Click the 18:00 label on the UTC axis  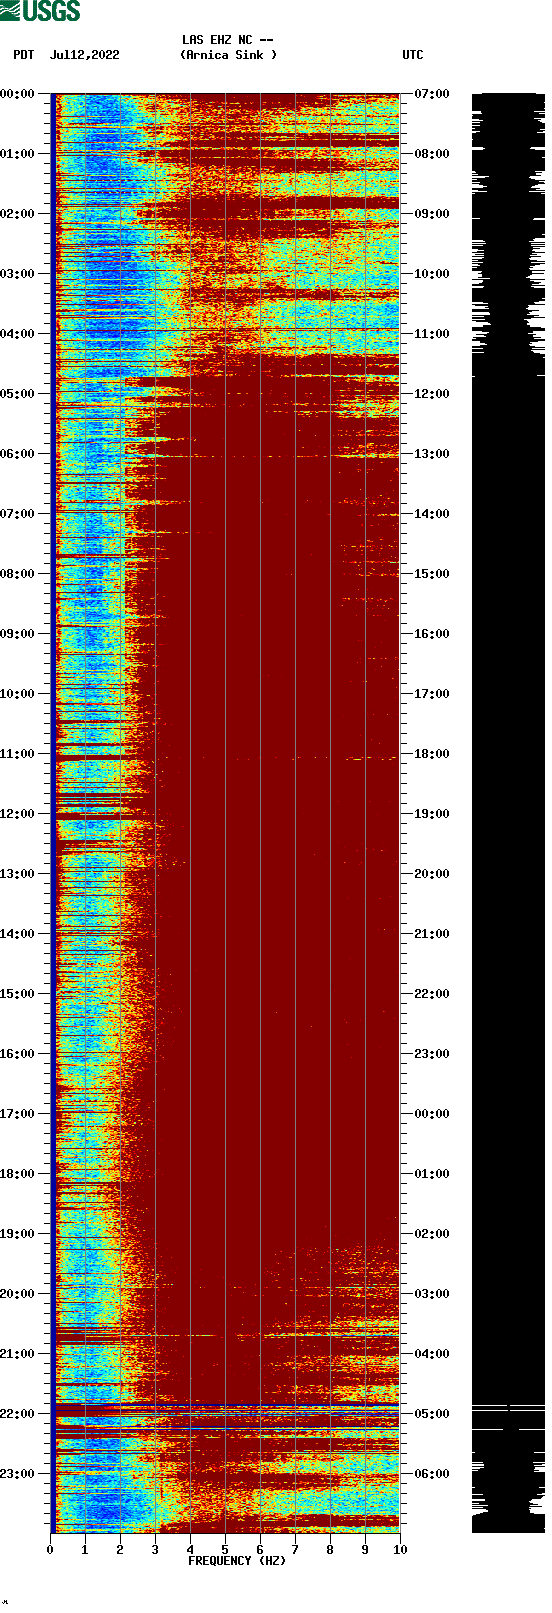[x=432, y=754]
